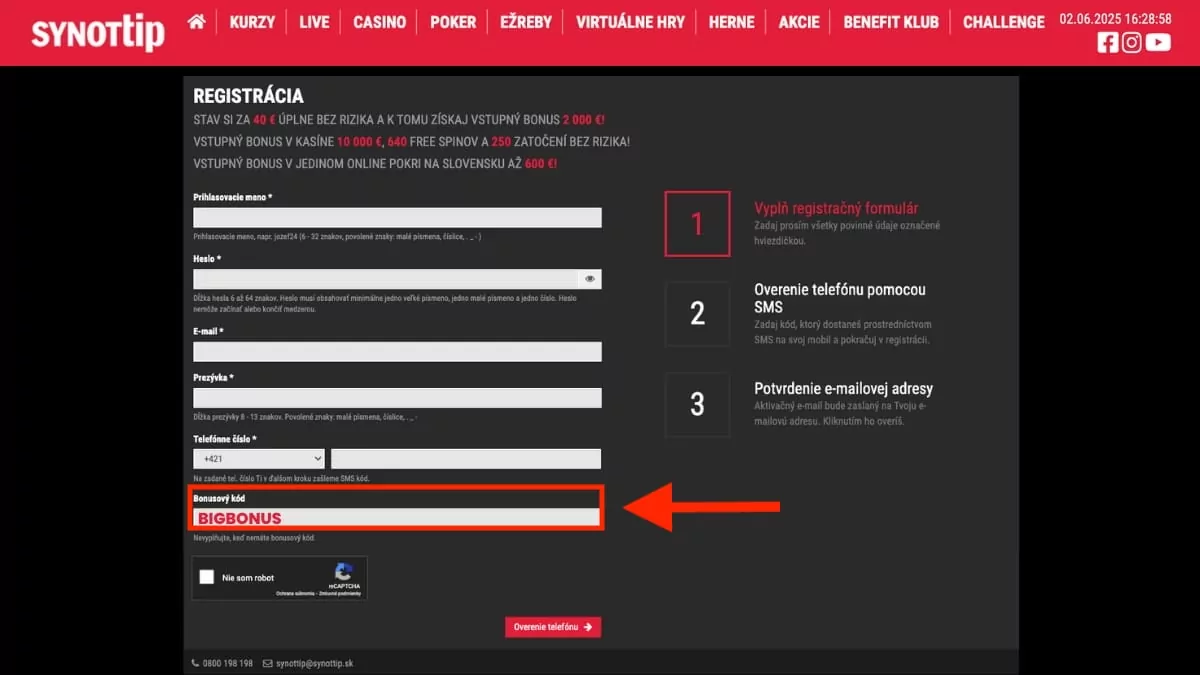Click the Vyplň registračný formulár step title
The height and width of the screenshot is (675, 1200).
(836, 209)
